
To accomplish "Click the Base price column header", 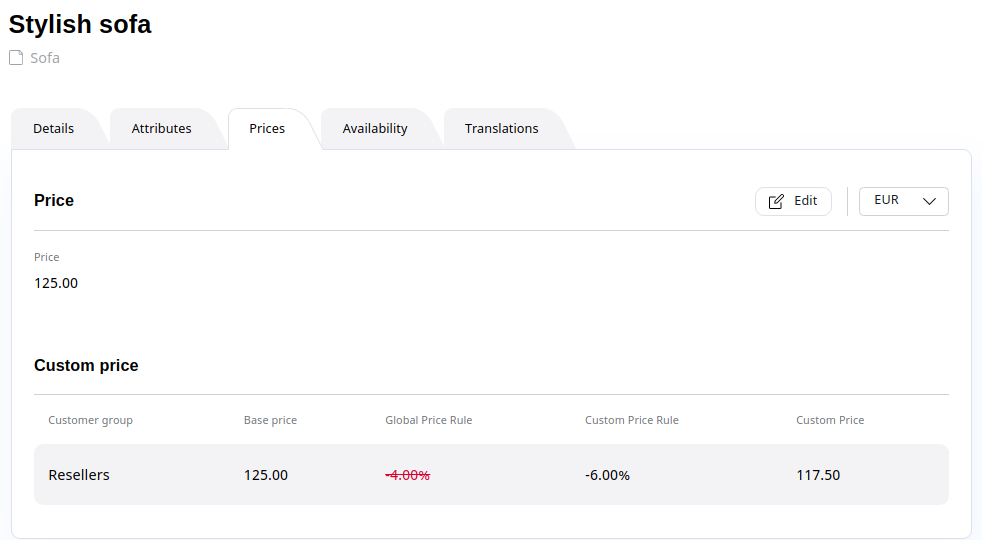I will pos(271,420).
